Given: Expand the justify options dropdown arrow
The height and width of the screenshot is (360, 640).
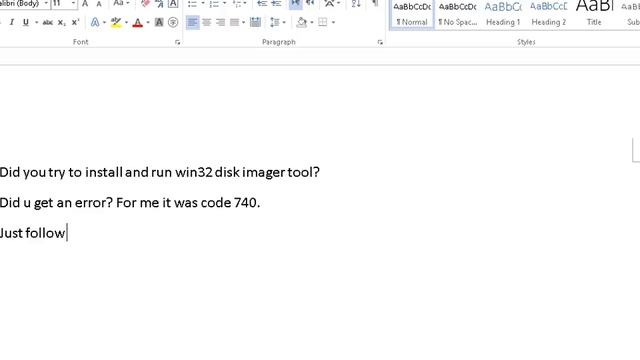Looking at the screenshot, I should click(243, 22).
